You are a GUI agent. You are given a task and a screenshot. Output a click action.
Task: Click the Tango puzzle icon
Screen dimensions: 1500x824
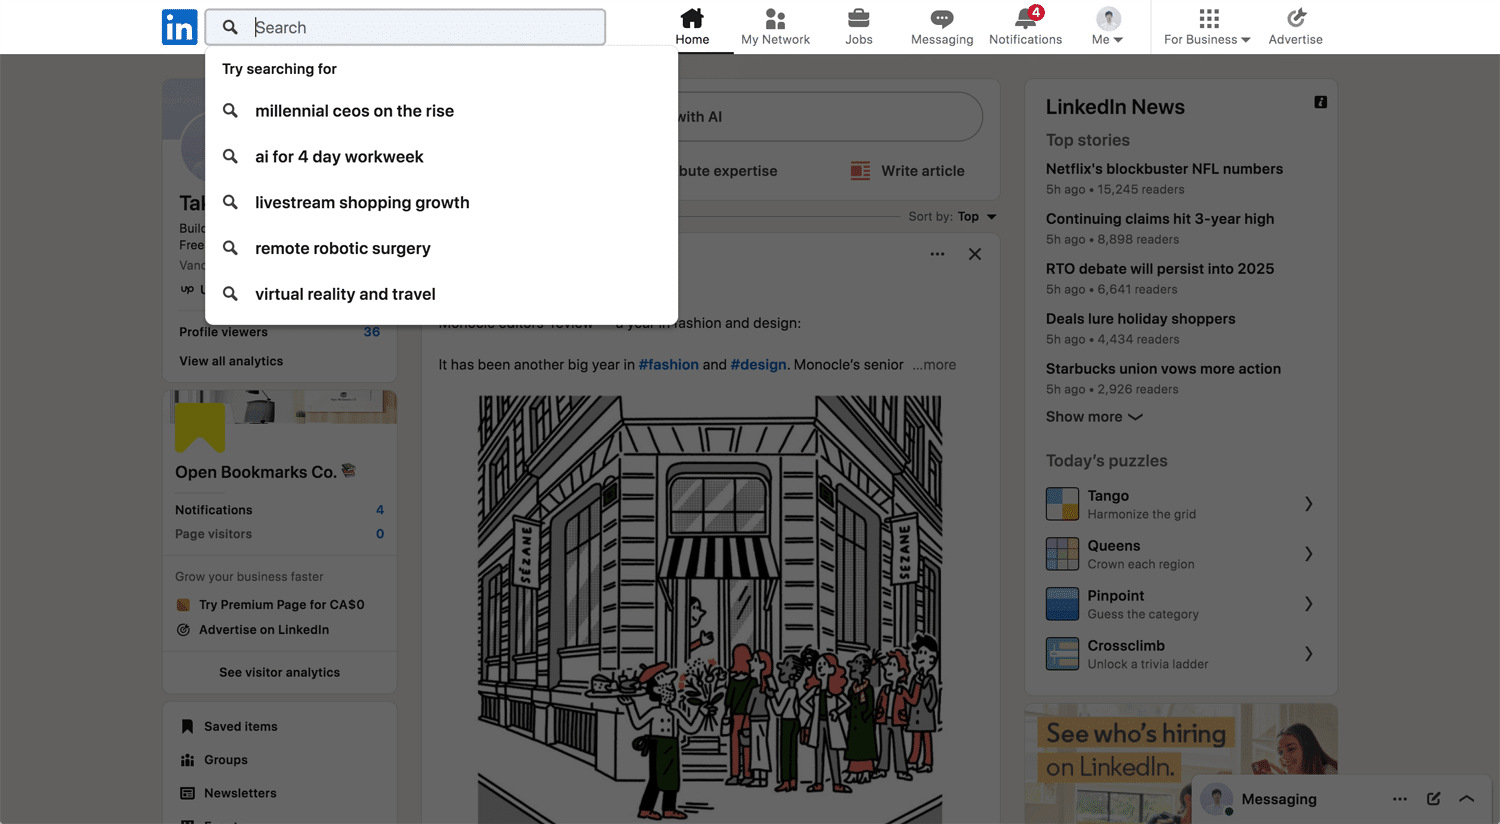pyautogui.click(x=1062, y=504)
